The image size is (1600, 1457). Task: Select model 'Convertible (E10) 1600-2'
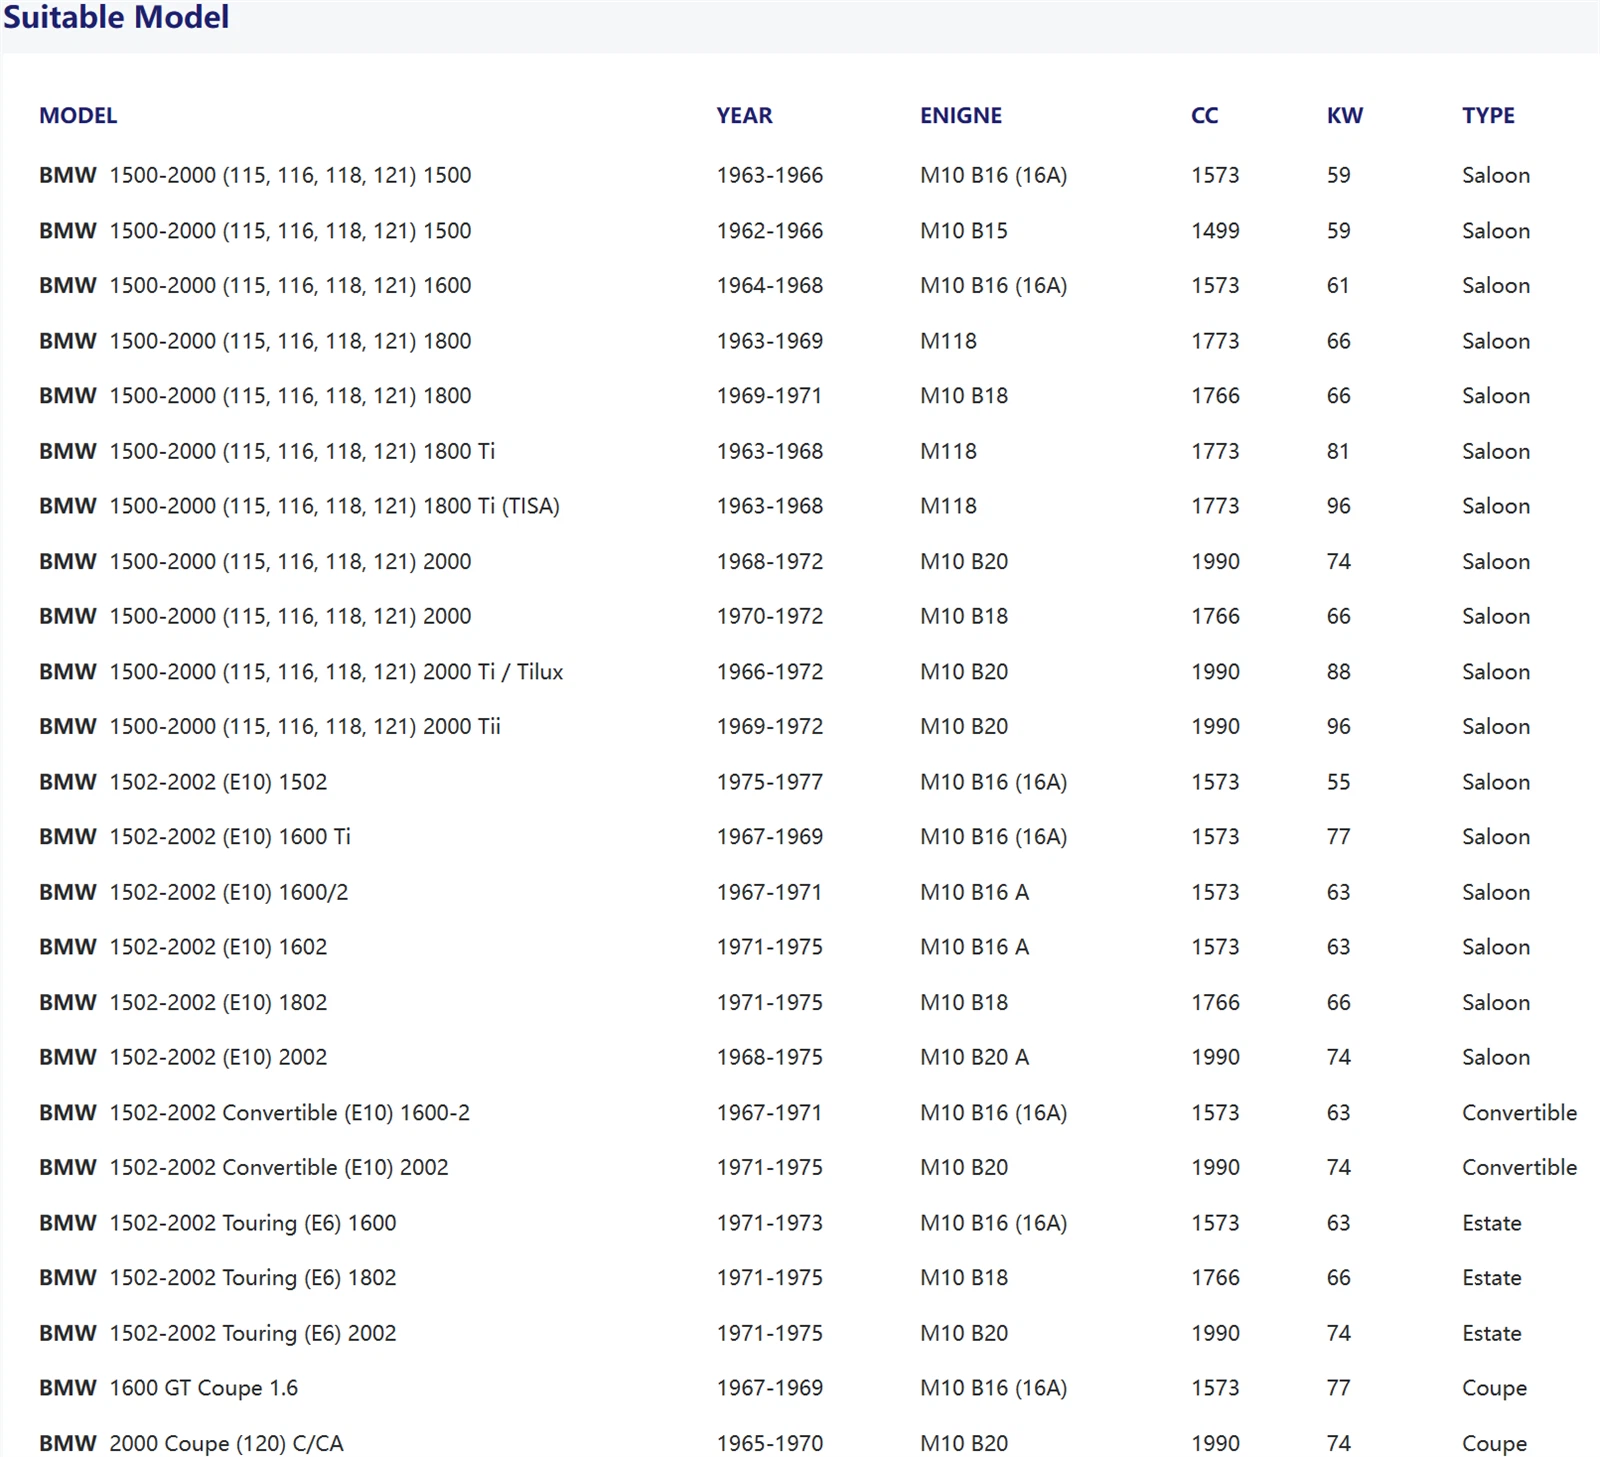[254, 1113]
